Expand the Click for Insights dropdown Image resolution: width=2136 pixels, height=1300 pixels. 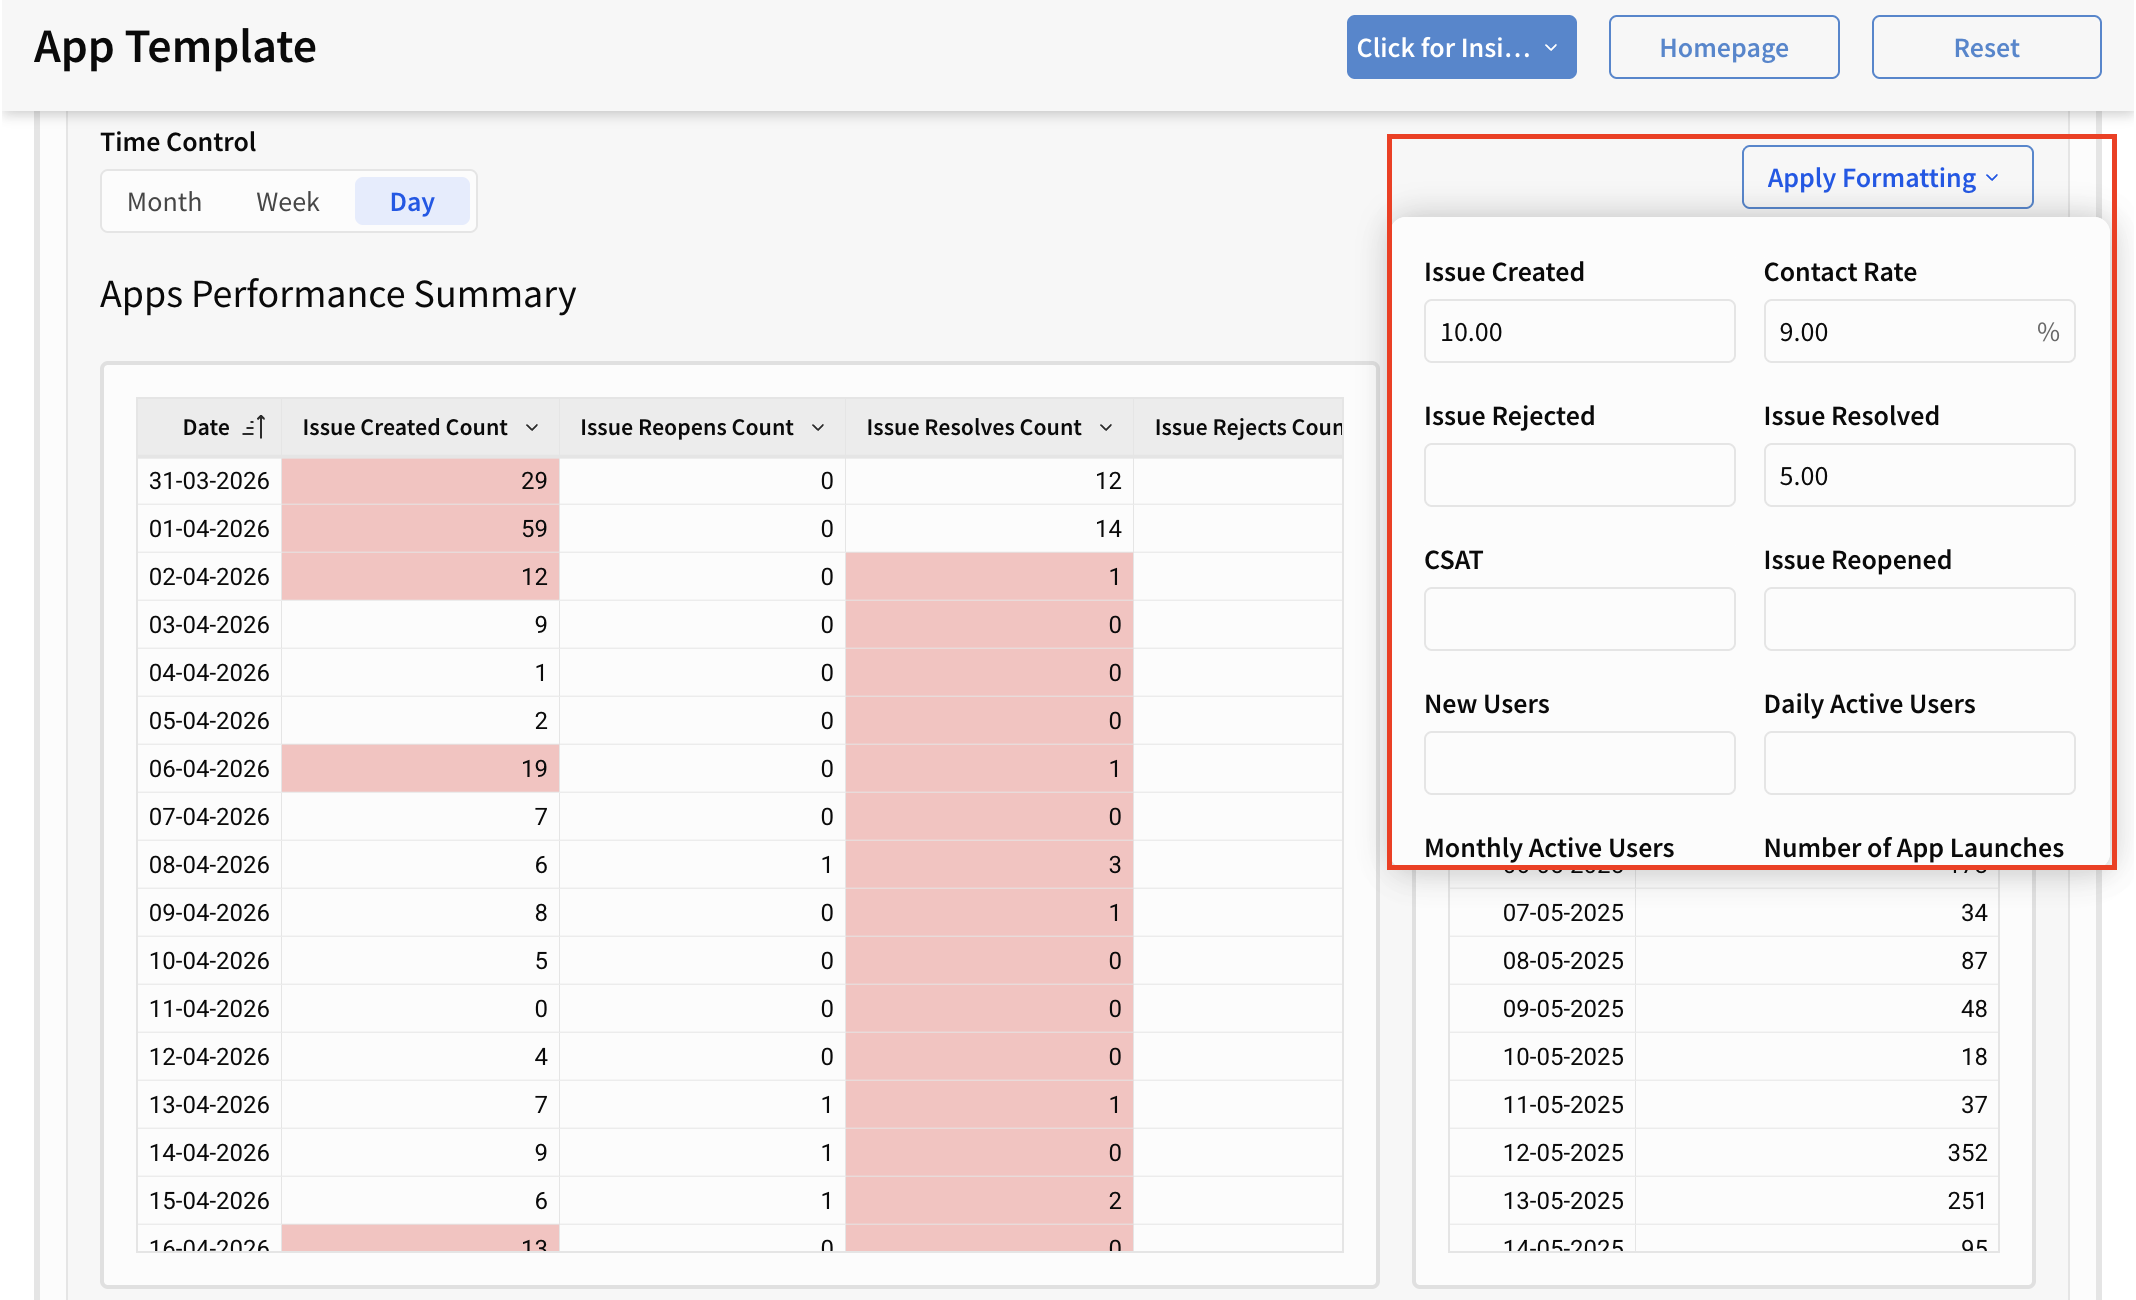(x=1461, y=47)
